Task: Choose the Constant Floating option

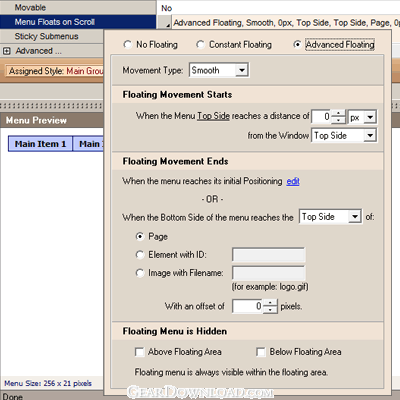Action: point(200,44)
